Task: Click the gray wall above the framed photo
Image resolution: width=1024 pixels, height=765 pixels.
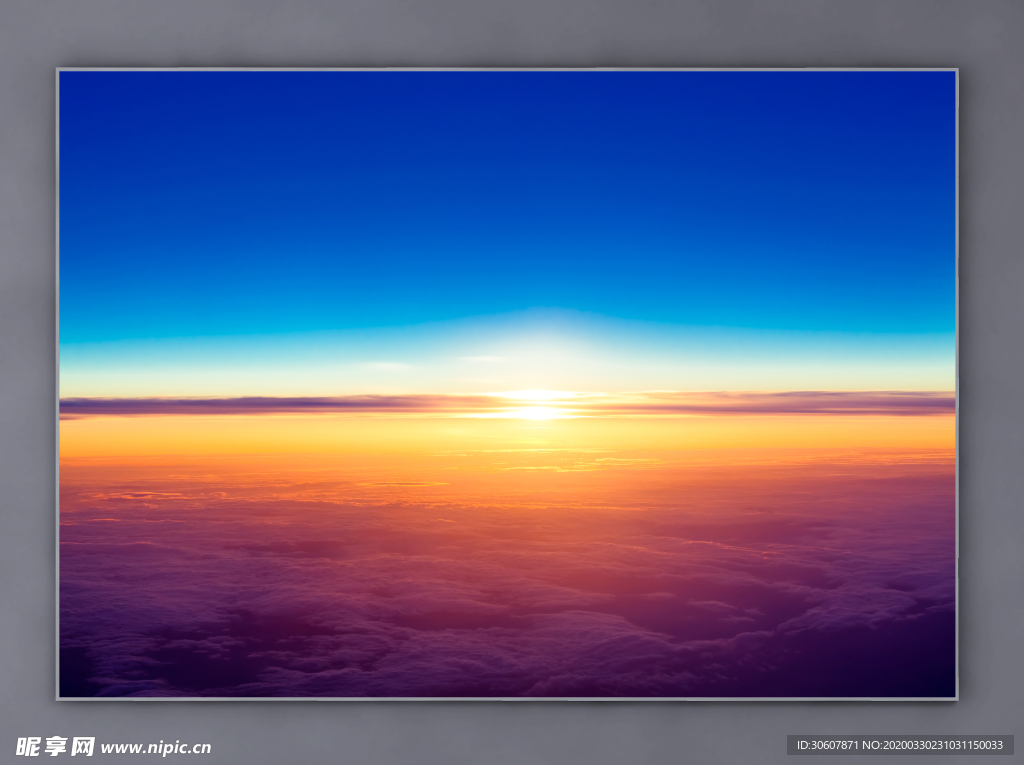Action: tap(507, 33)
